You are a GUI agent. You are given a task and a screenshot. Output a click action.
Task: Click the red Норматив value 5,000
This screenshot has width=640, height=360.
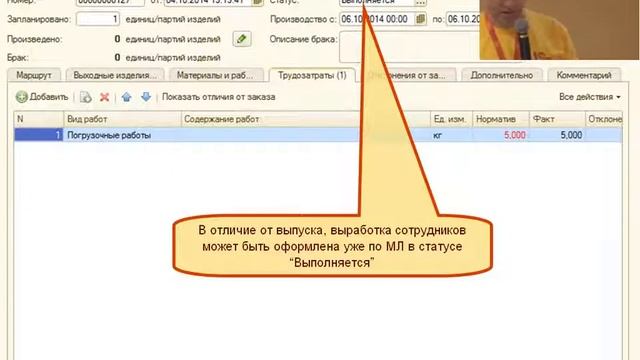[x=501, y=135]
